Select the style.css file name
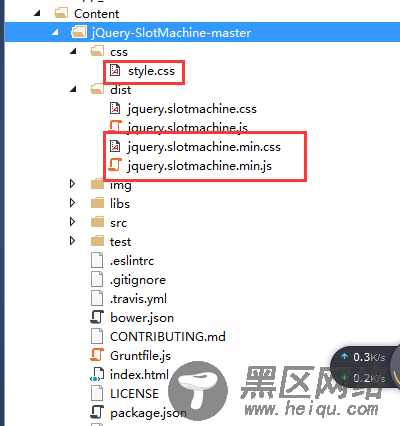Image resolution: width=400 pixels, height=426 pixels. 151,71
